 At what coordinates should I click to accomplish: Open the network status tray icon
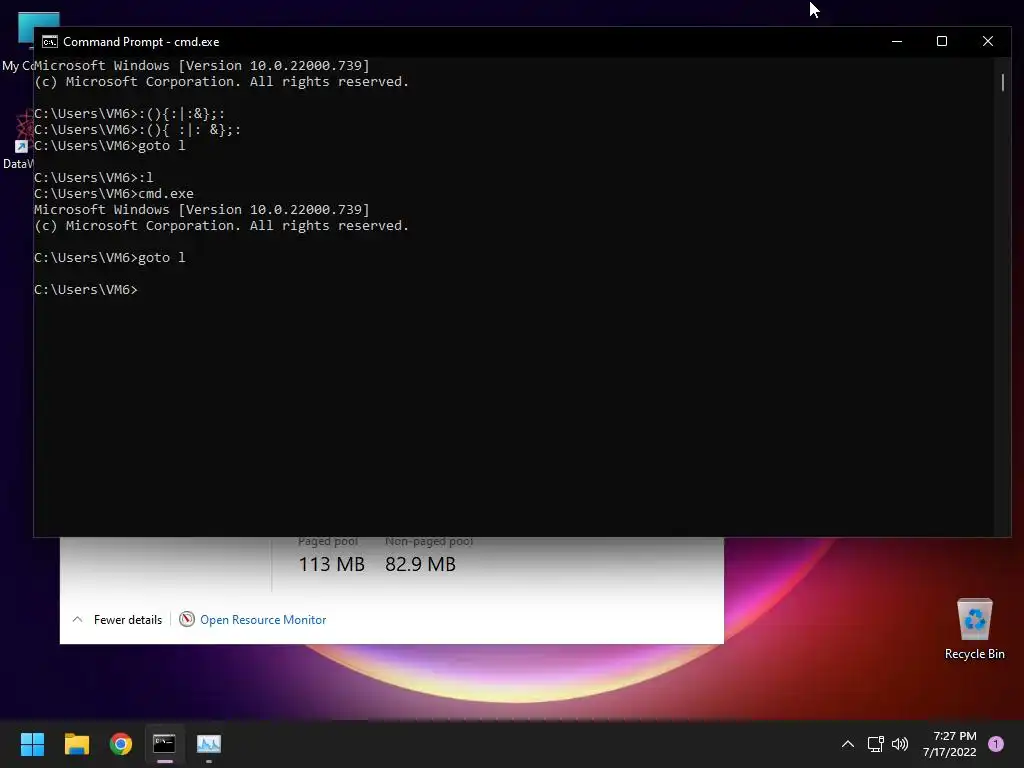click(x=875, y=744)
